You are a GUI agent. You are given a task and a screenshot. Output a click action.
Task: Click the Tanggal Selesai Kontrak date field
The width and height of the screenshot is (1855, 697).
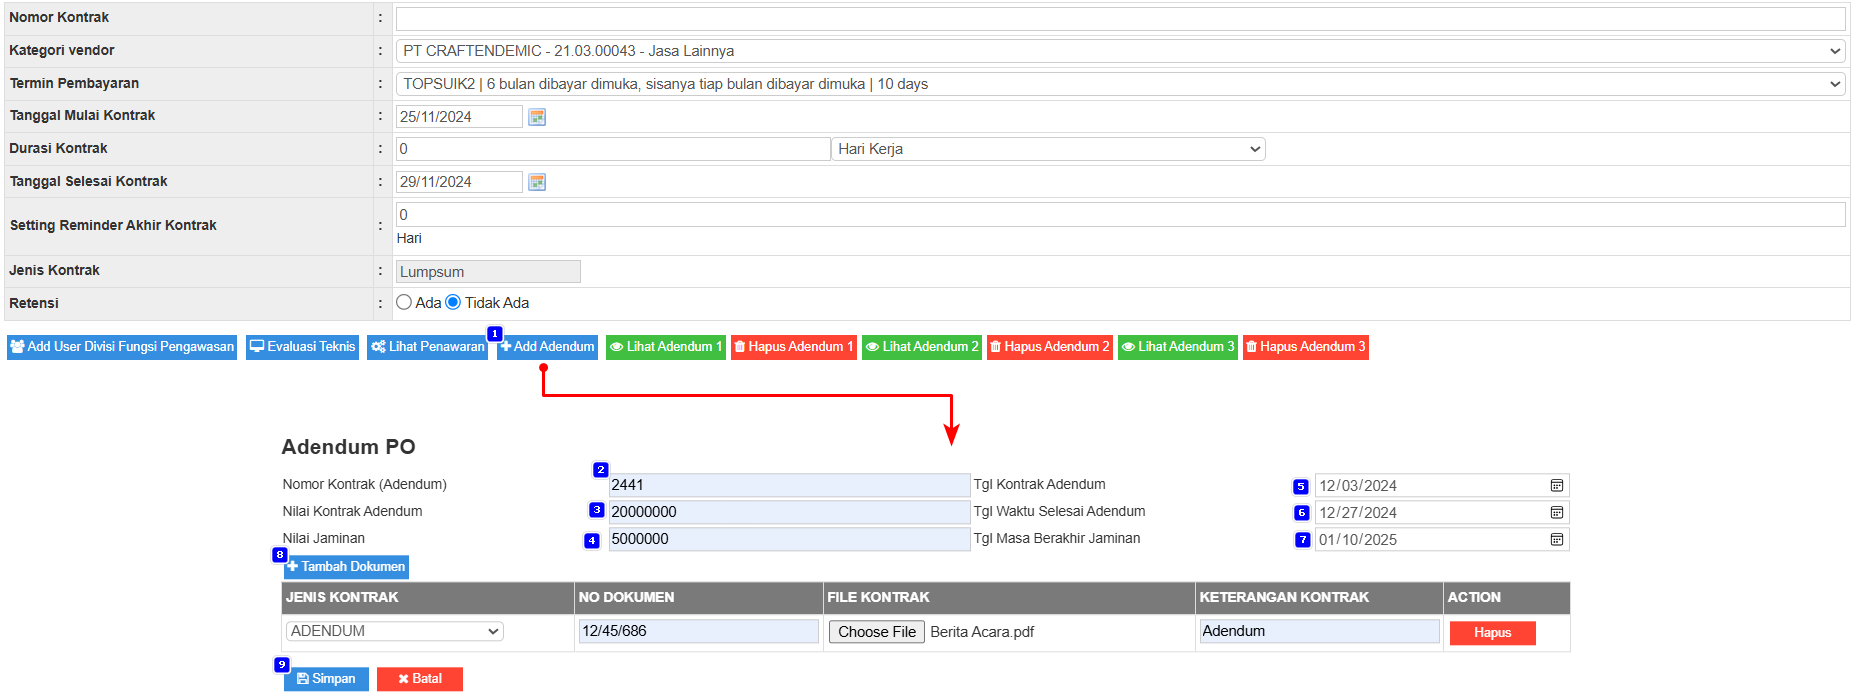(459, 182)
